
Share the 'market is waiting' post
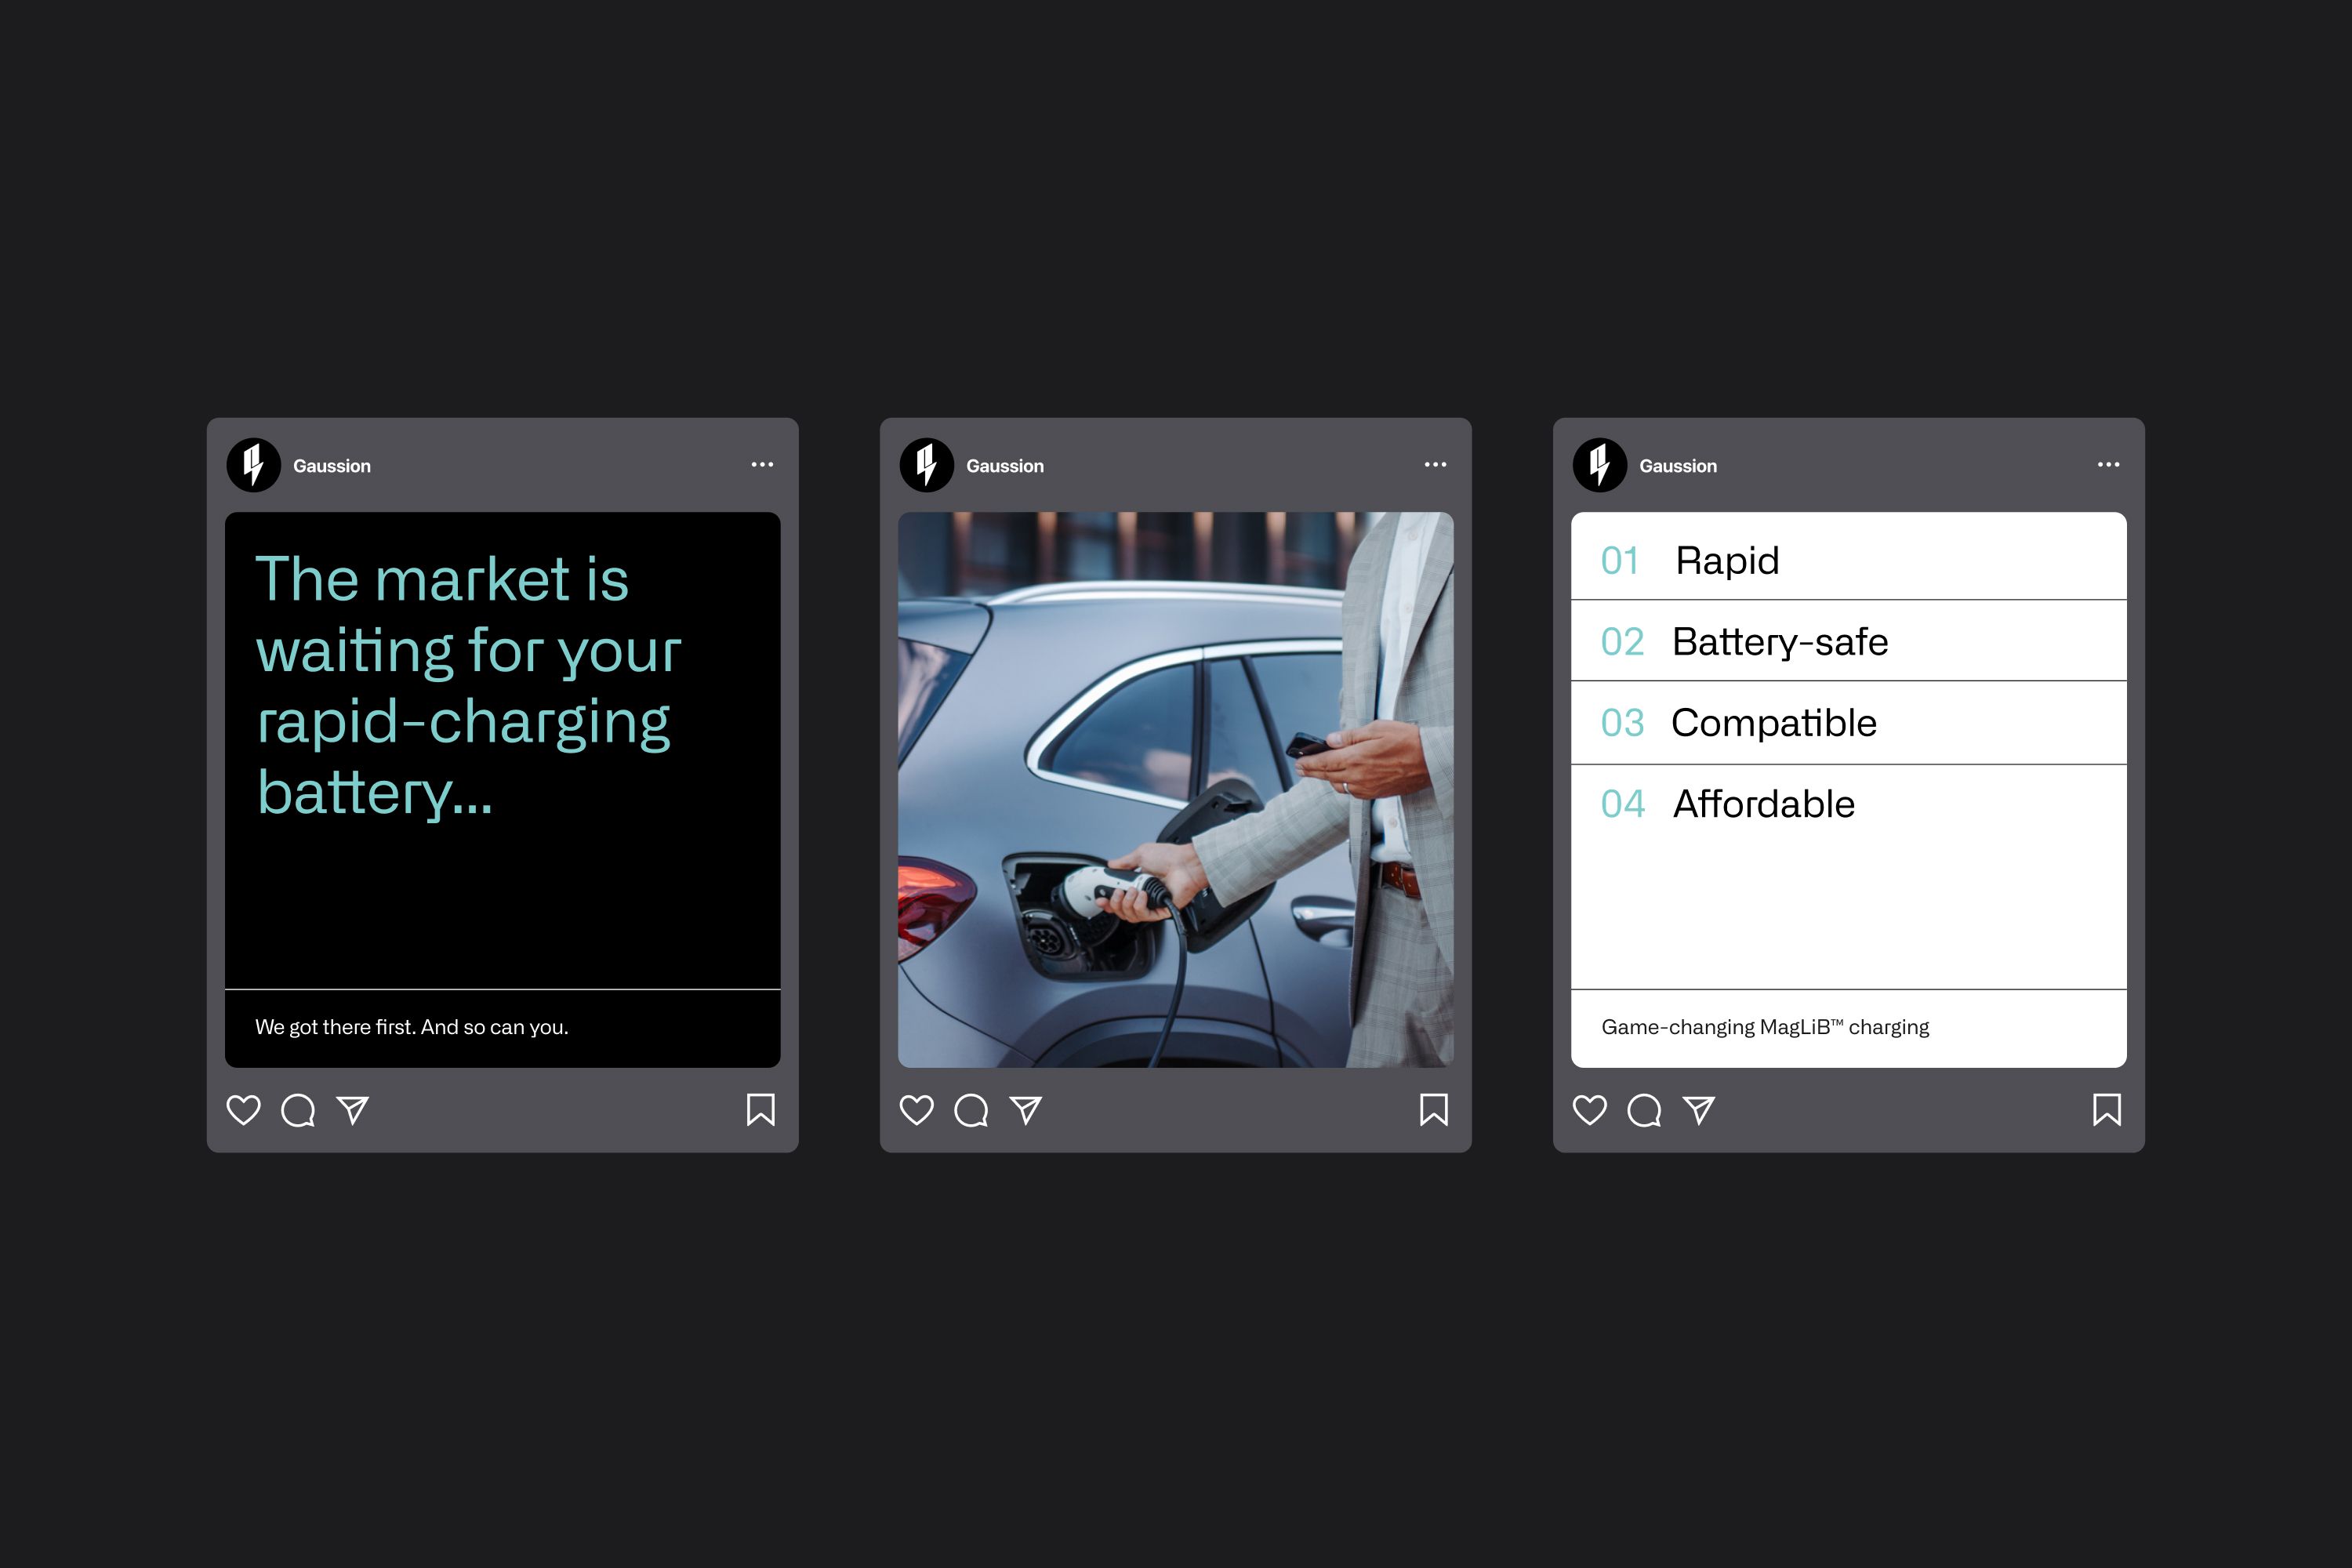pos(352,1110)
